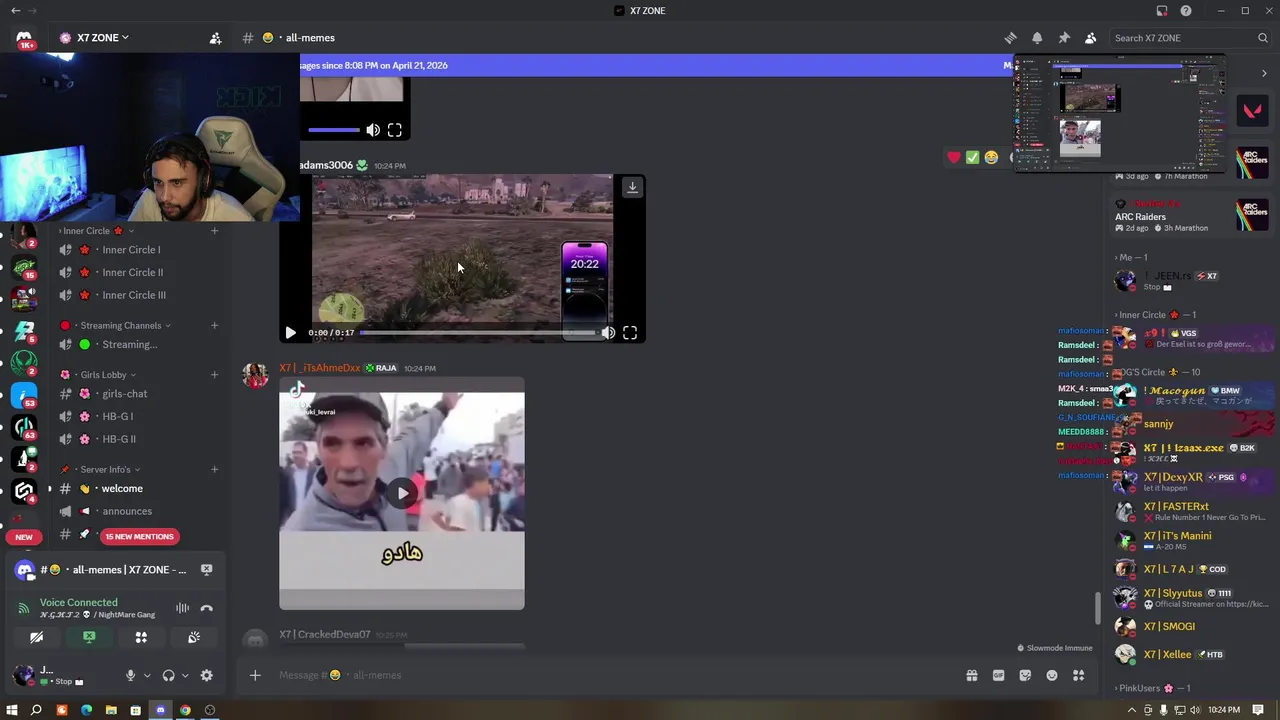The image size is (1280, 720).
Task: Mute the adams3006 video volume
Action: point(608,333)
